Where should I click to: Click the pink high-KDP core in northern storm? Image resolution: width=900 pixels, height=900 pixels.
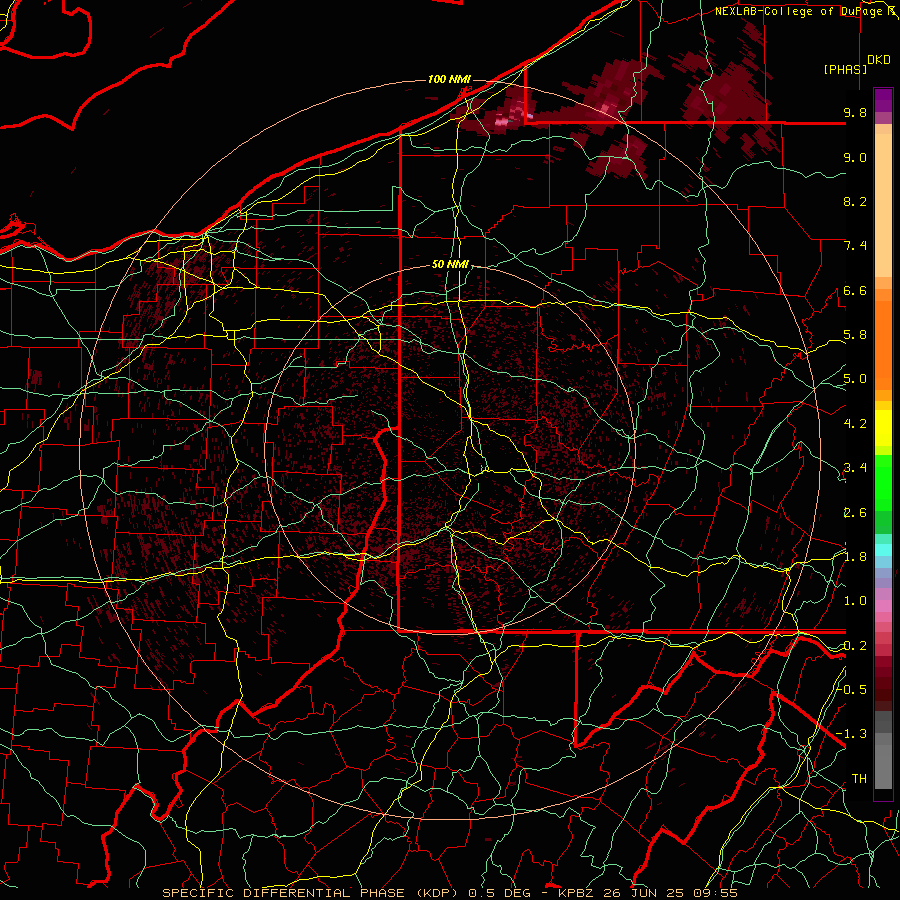[x=503, y=121]
